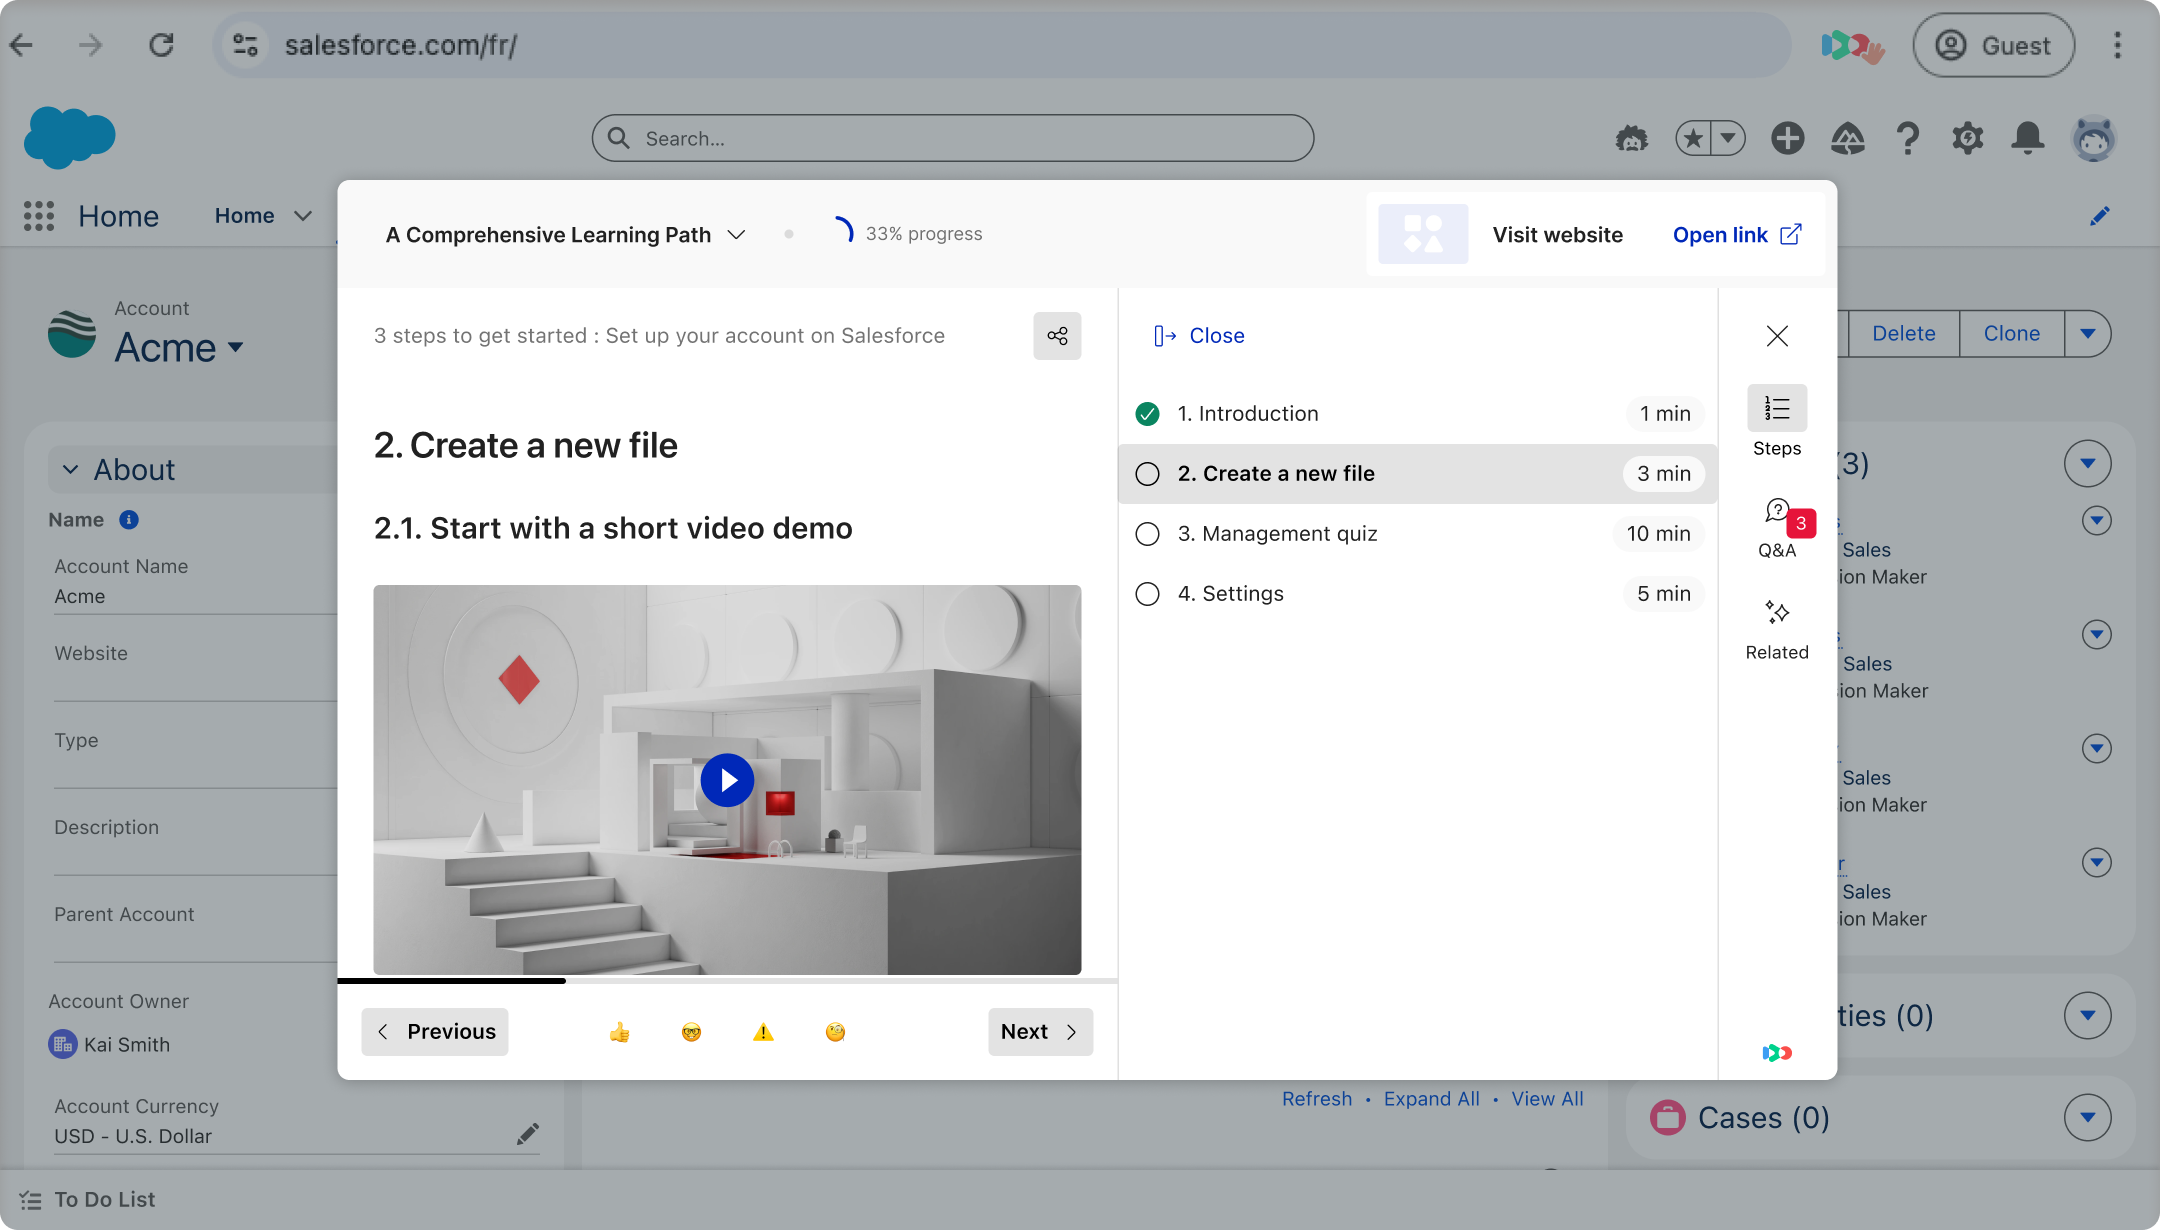Expand the Clone button dropdown arrow

[2088, 333]
